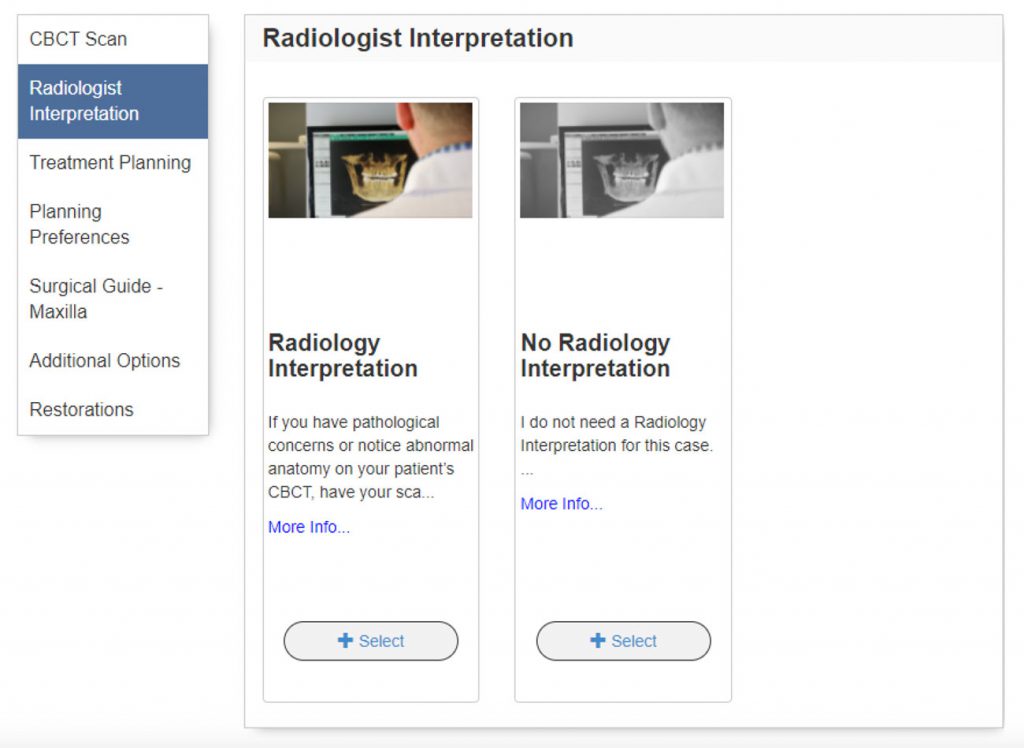Navigate to Surgical Guide - Maxilla
The width and height of the screenshot is (1024, 748).
click(x=95, y=298)
